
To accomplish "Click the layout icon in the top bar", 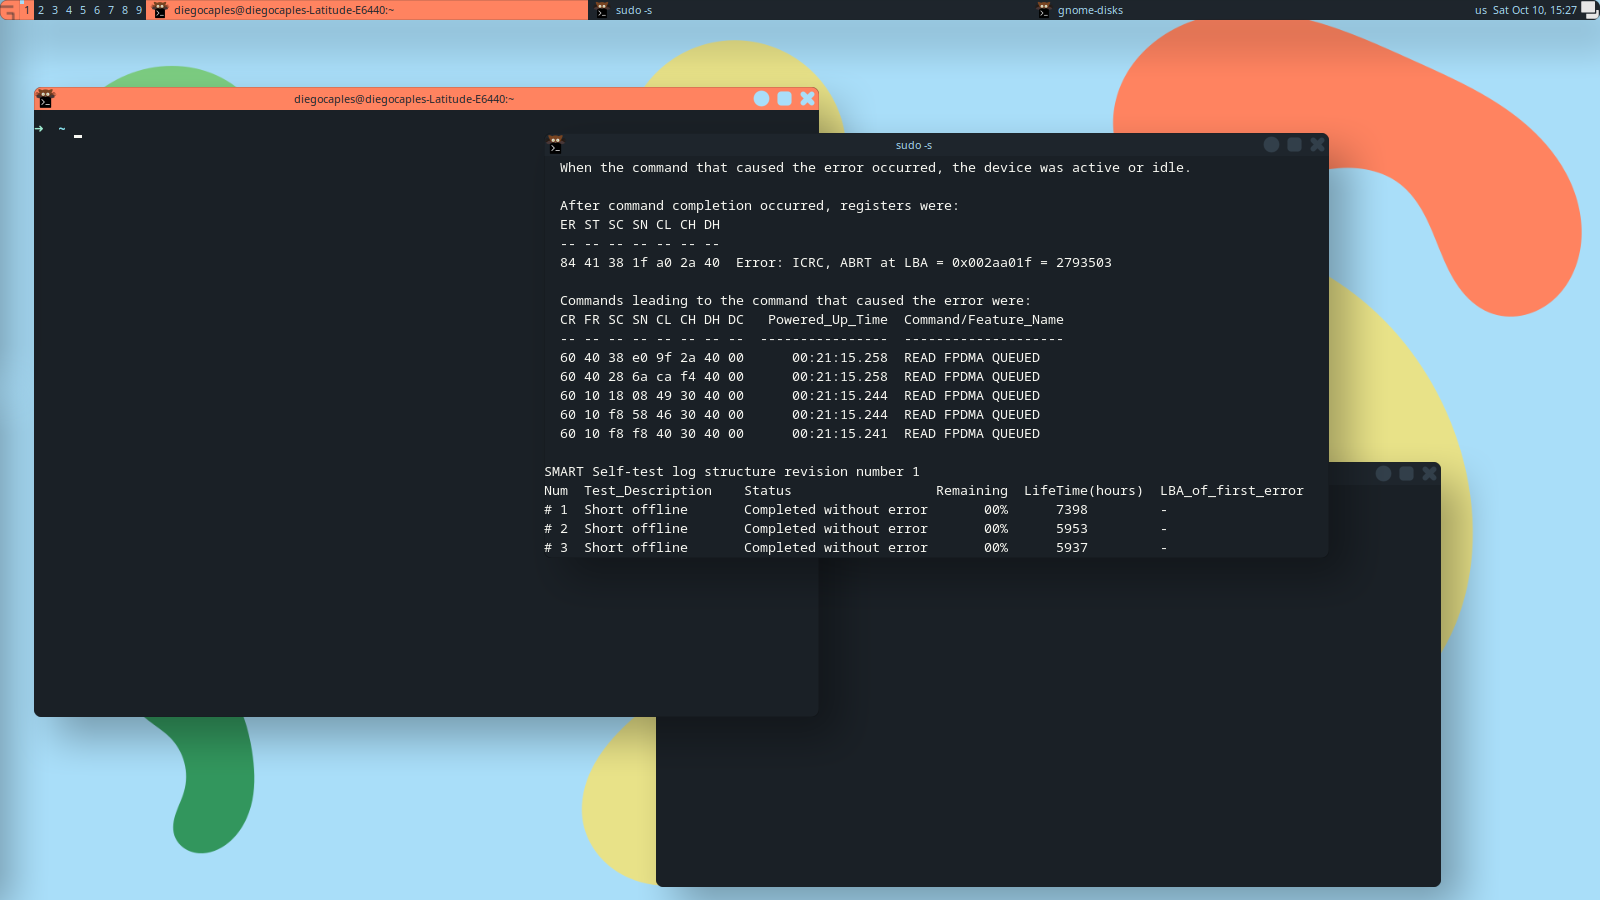I will click(9, 10).
